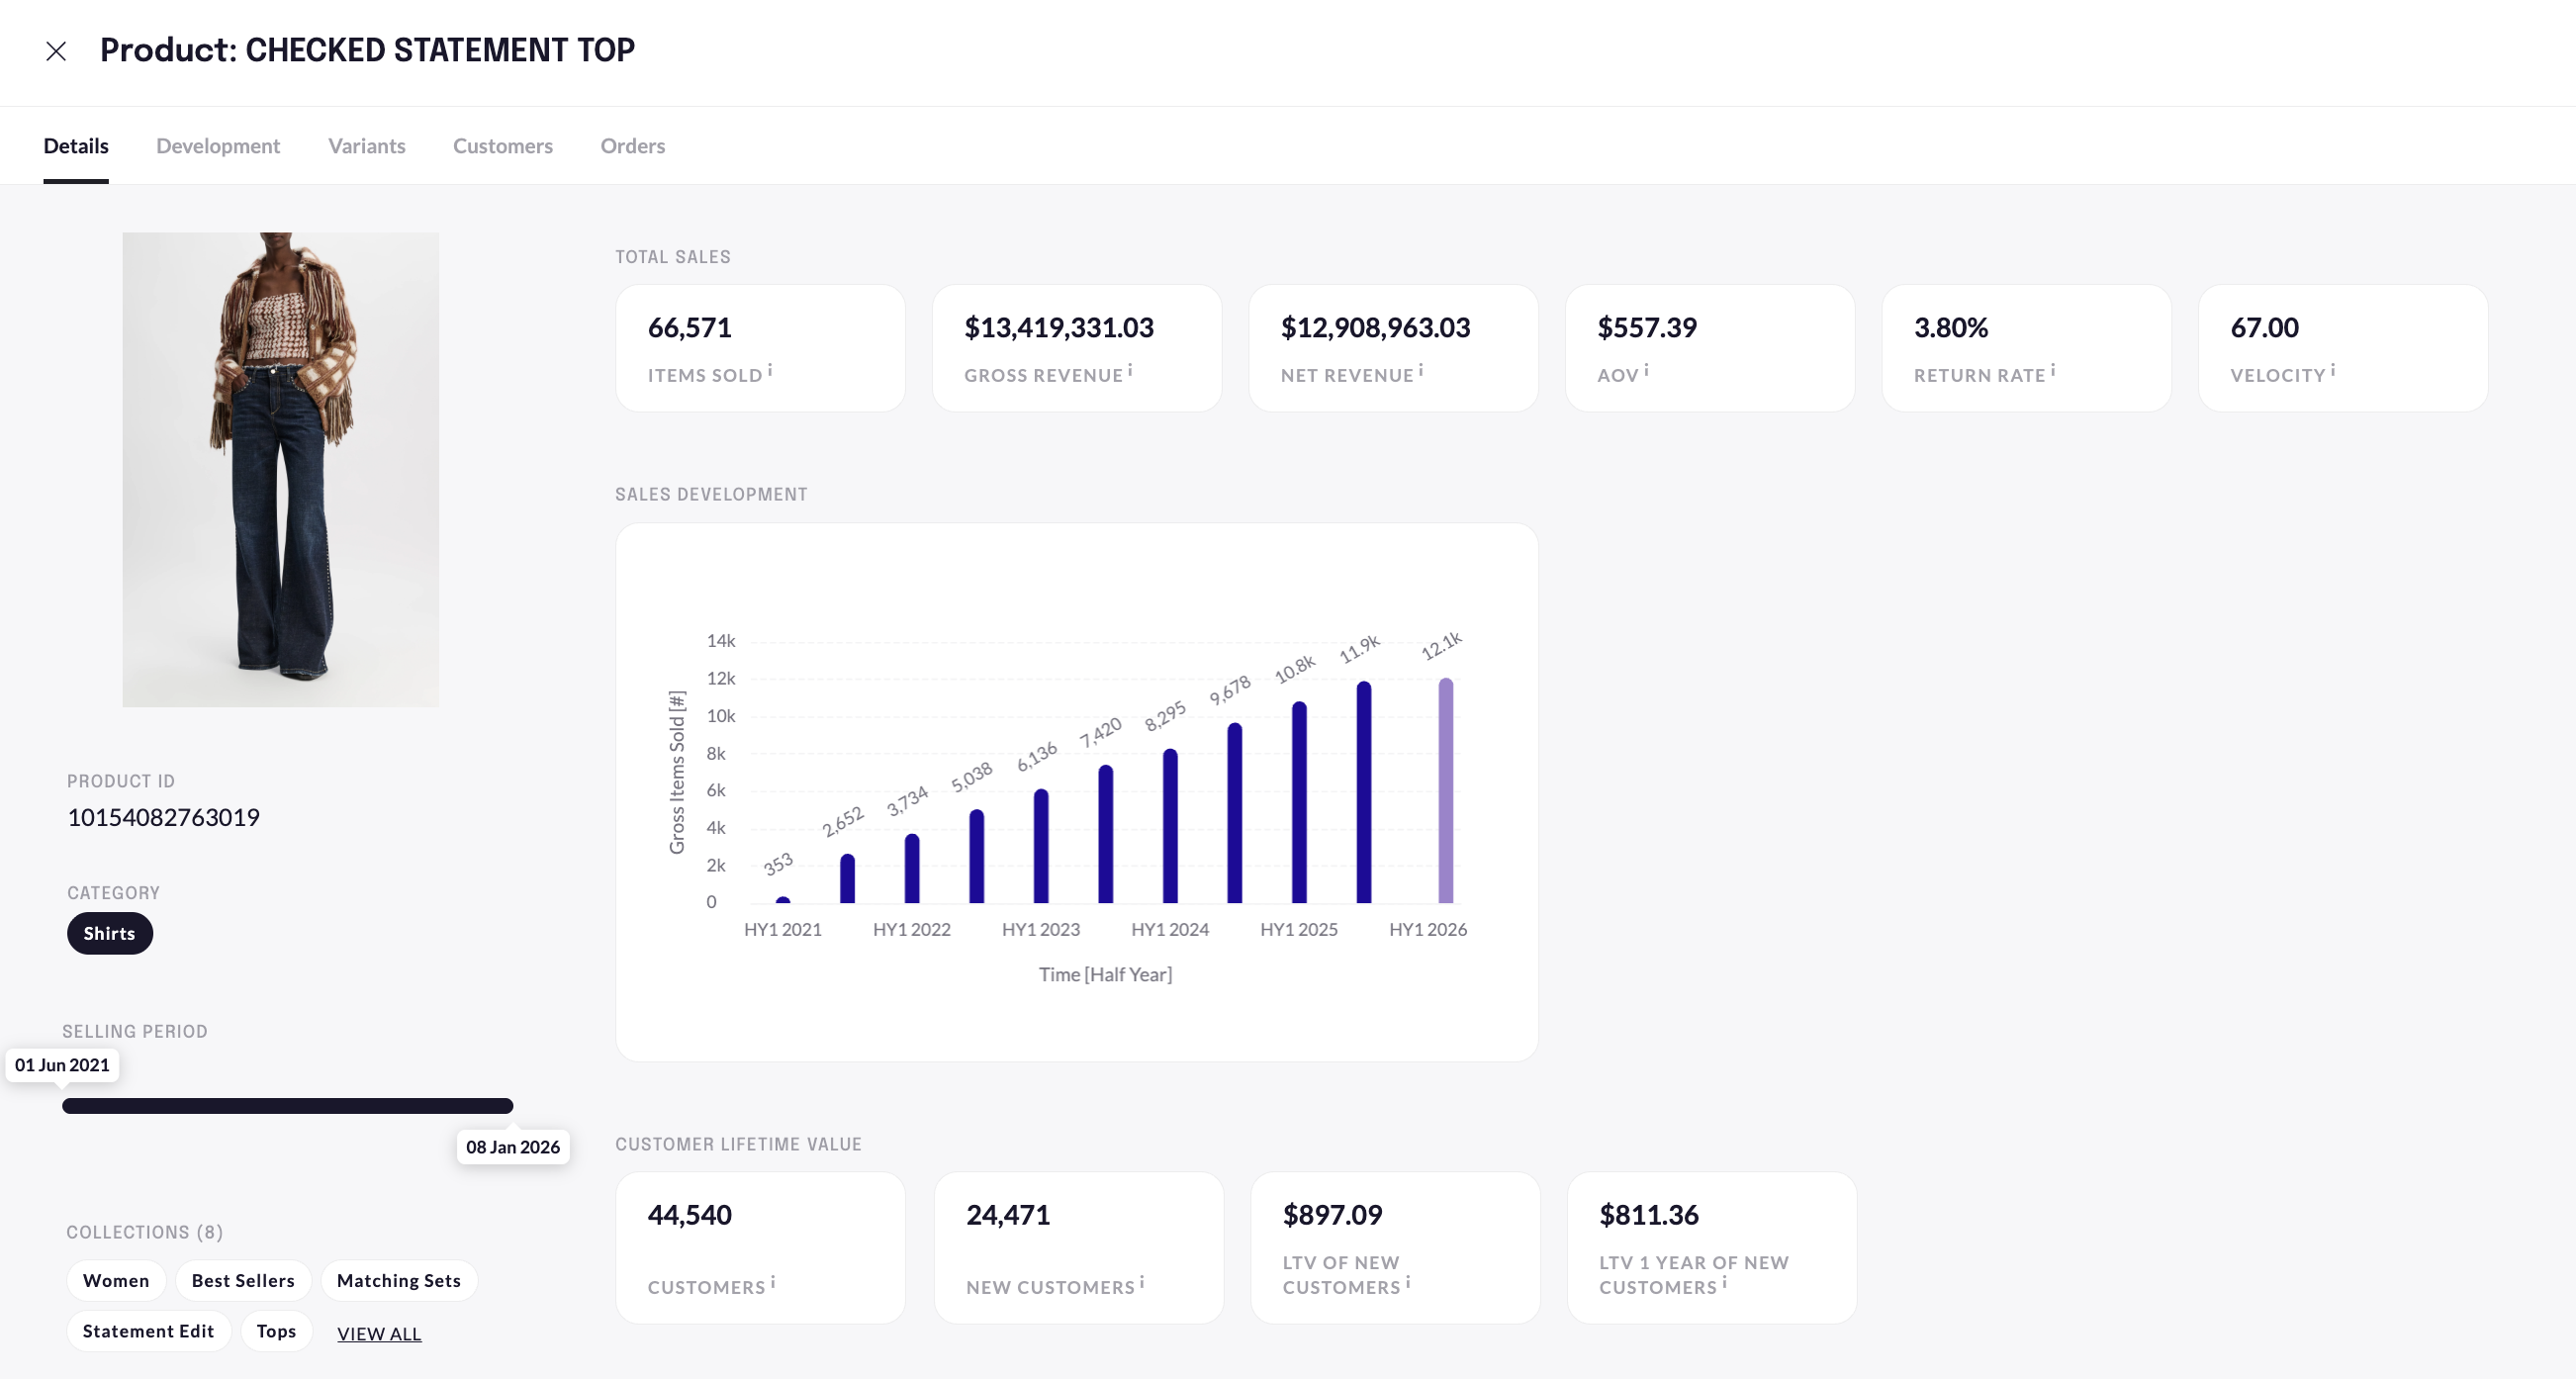Click the Velocity info icon
This screenshot has height=1379, width=2576.
[x=2333, y=371]
